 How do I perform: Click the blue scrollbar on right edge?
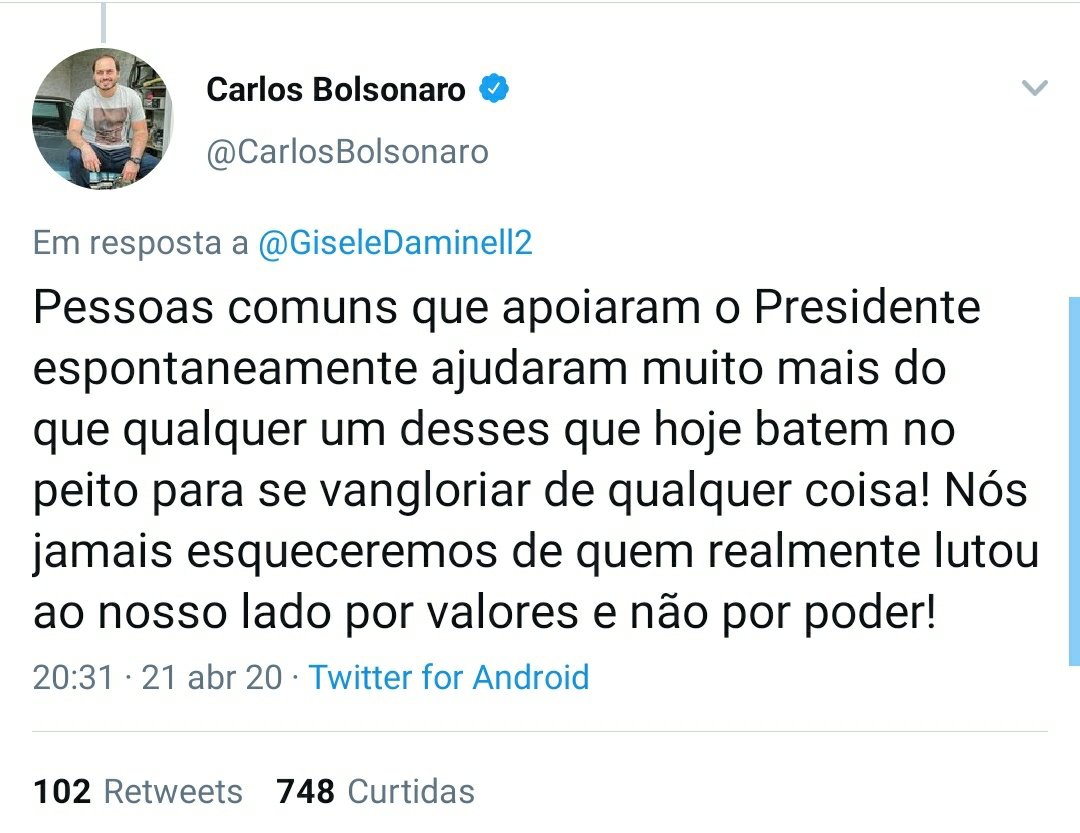1074,481
